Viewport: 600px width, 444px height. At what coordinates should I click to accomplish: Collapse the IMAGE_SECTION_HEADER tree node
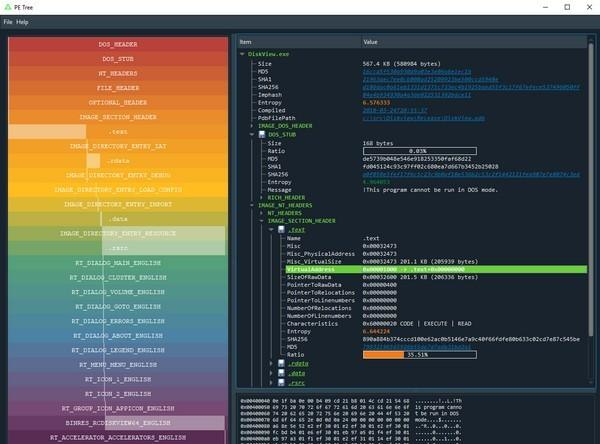click(259, 220)
